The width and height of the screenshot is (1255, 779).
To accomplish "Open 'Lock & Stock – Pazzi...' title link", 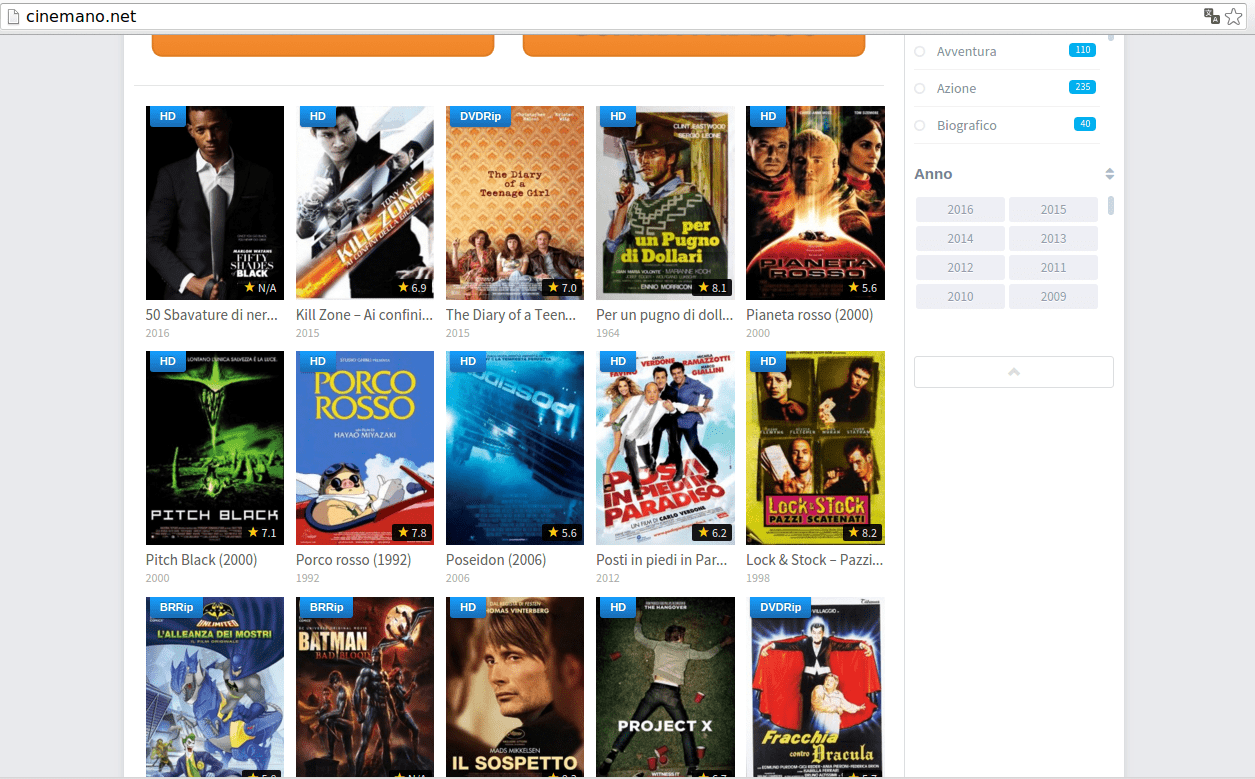I will point(814,560).
